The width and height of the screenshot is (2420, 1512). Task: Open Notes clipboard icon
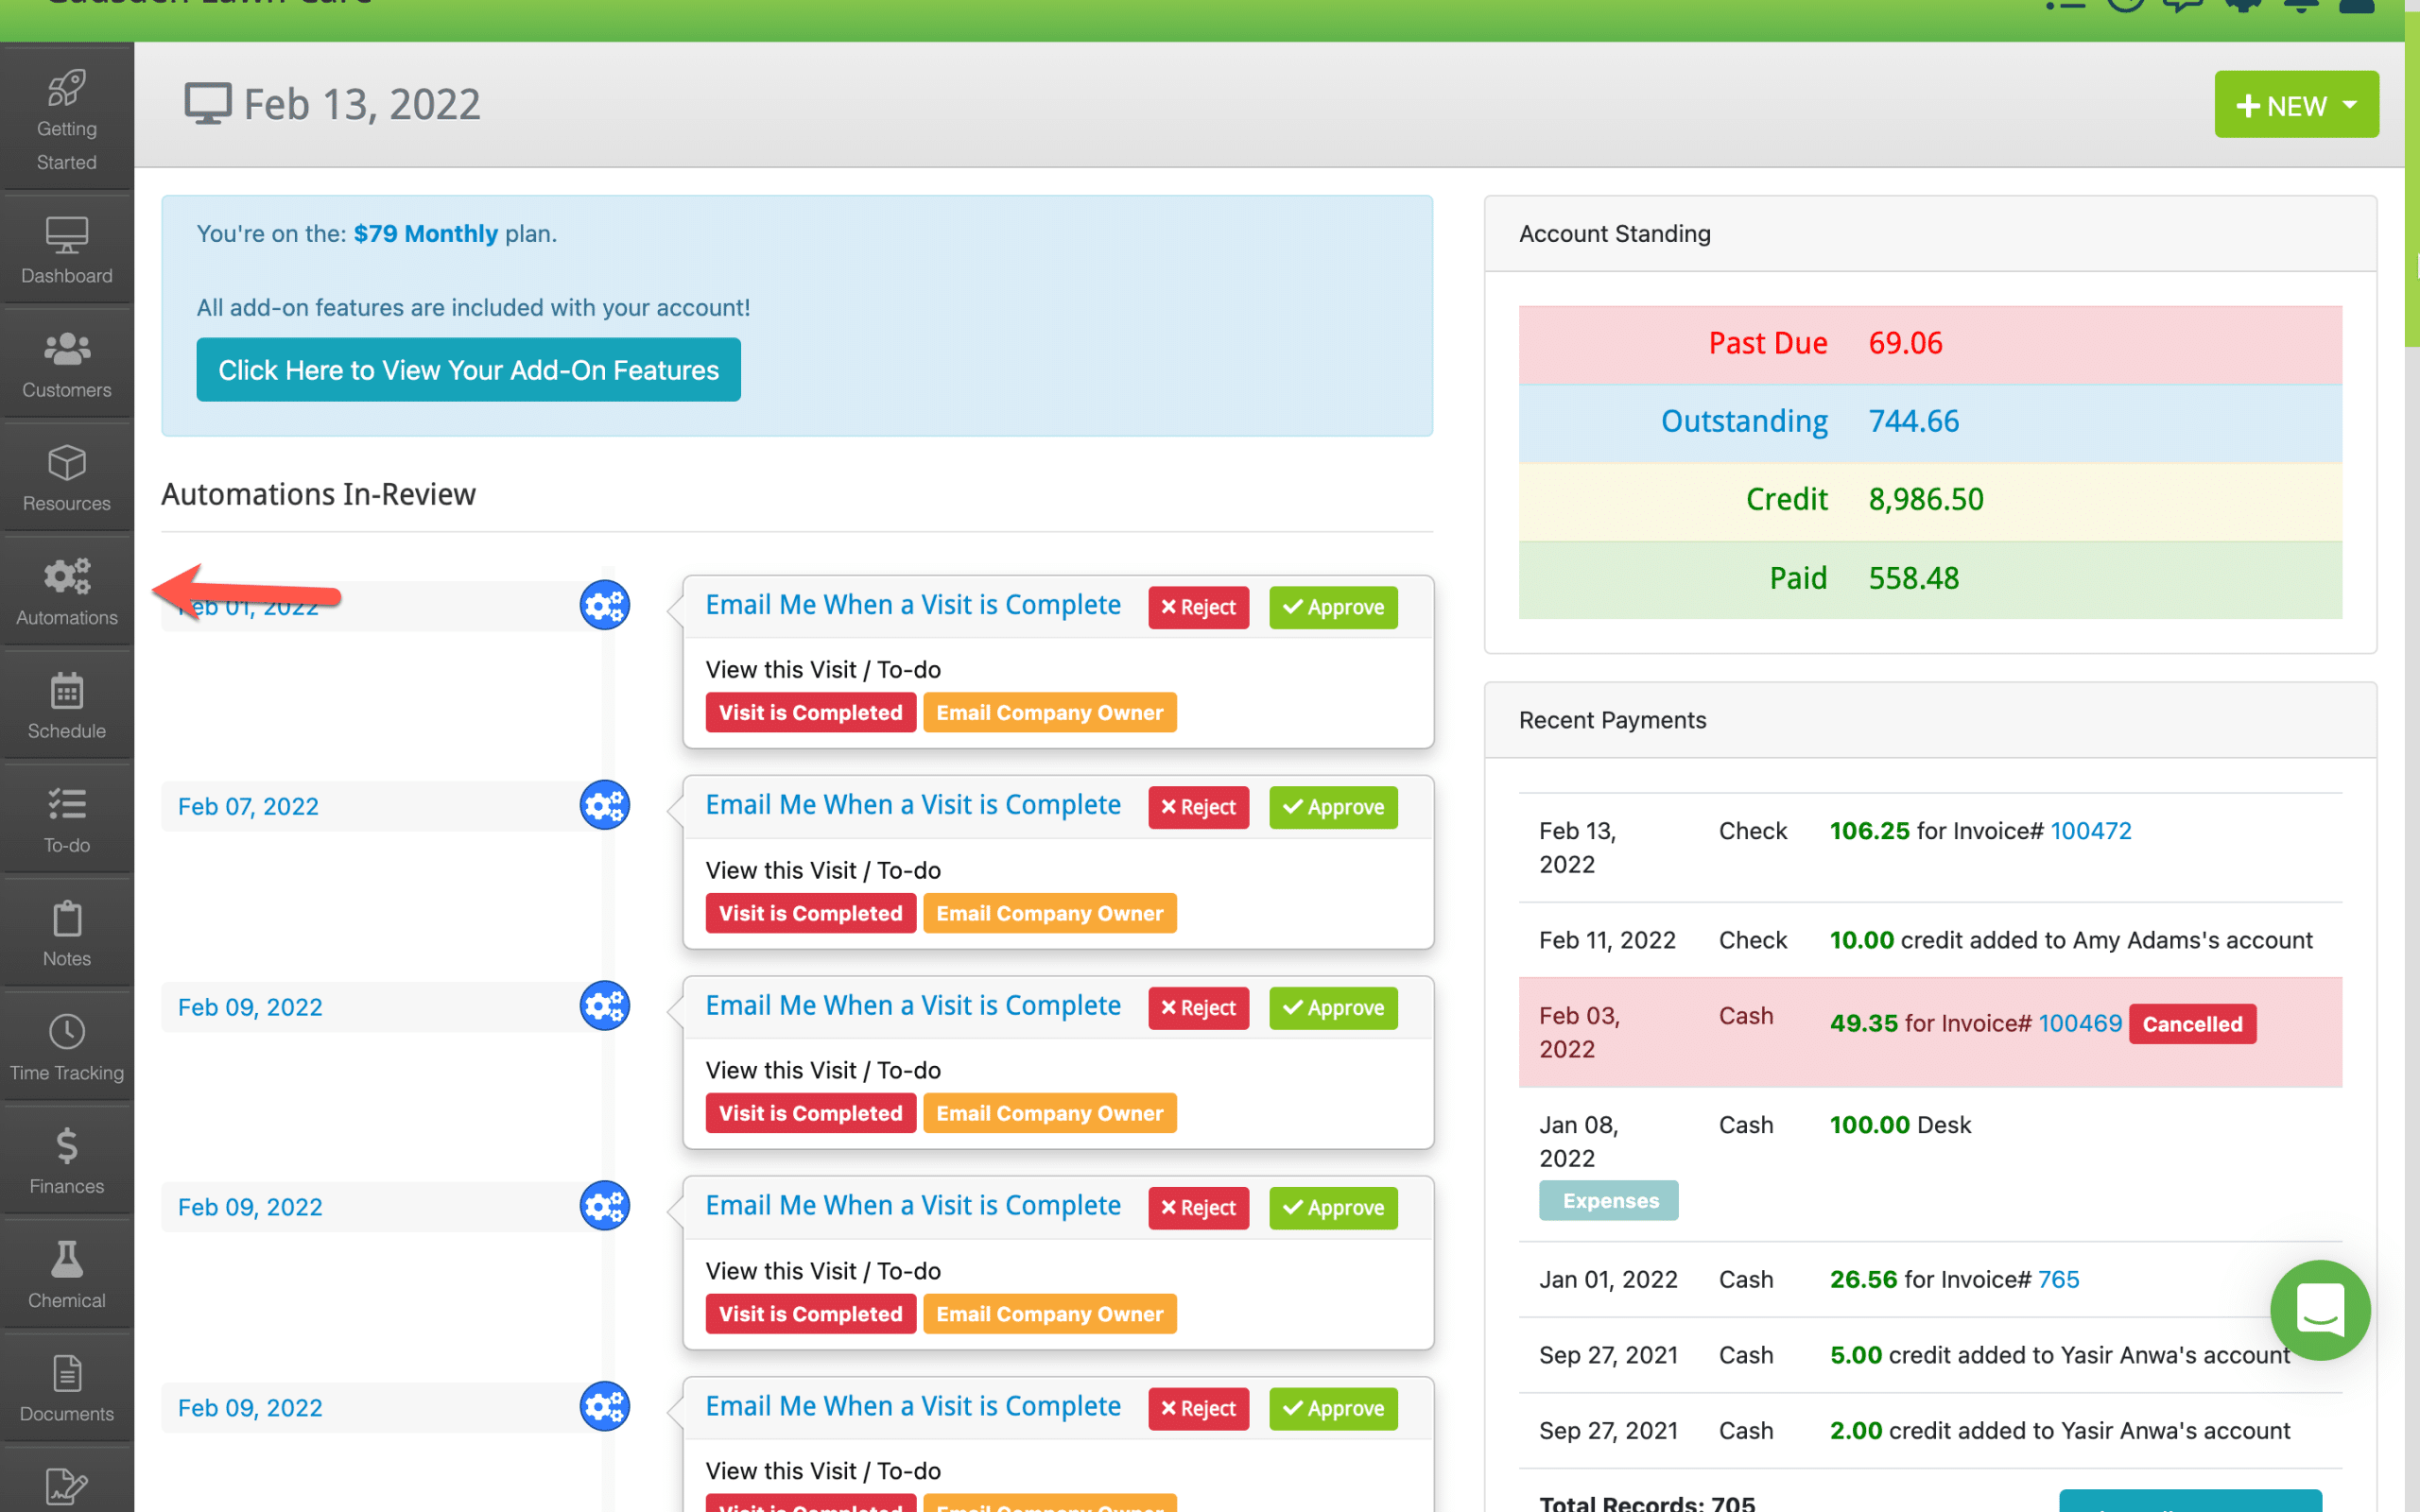pos(67,918)
